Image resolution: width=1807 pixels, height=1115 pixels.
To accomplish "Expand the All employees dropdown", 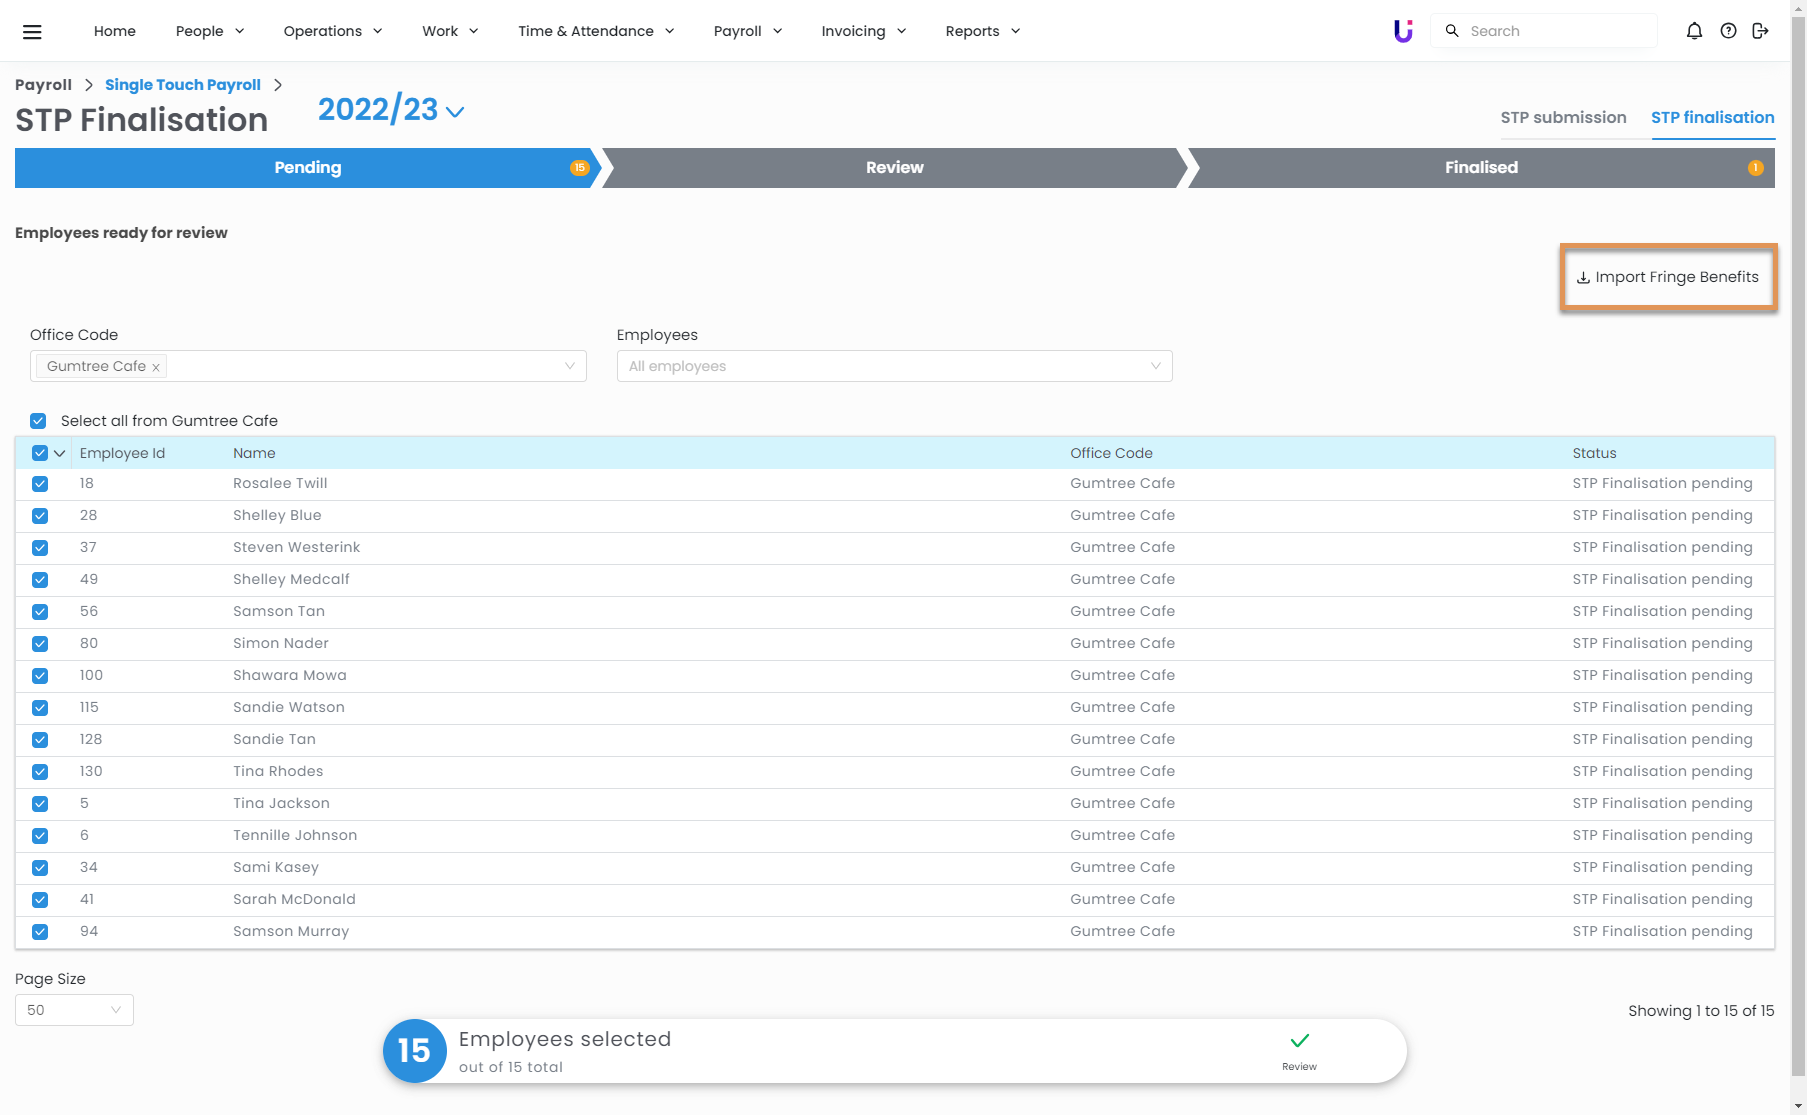I will 894,366.
